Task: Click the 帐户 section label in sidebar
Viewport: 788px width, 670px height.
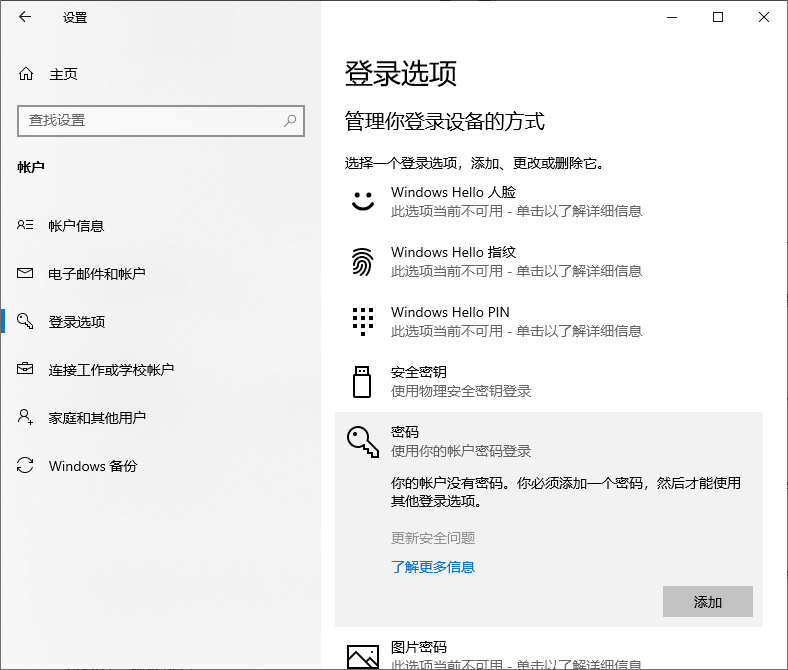Action: 31,167
